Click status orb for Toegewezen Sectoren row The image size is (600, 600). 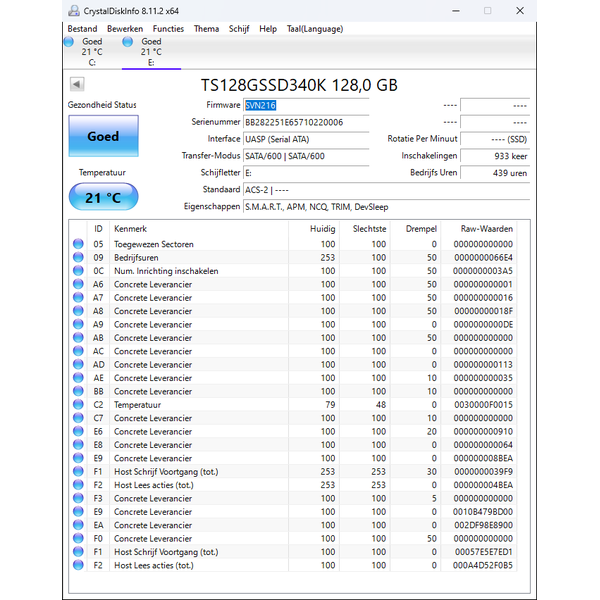point(78,244)
